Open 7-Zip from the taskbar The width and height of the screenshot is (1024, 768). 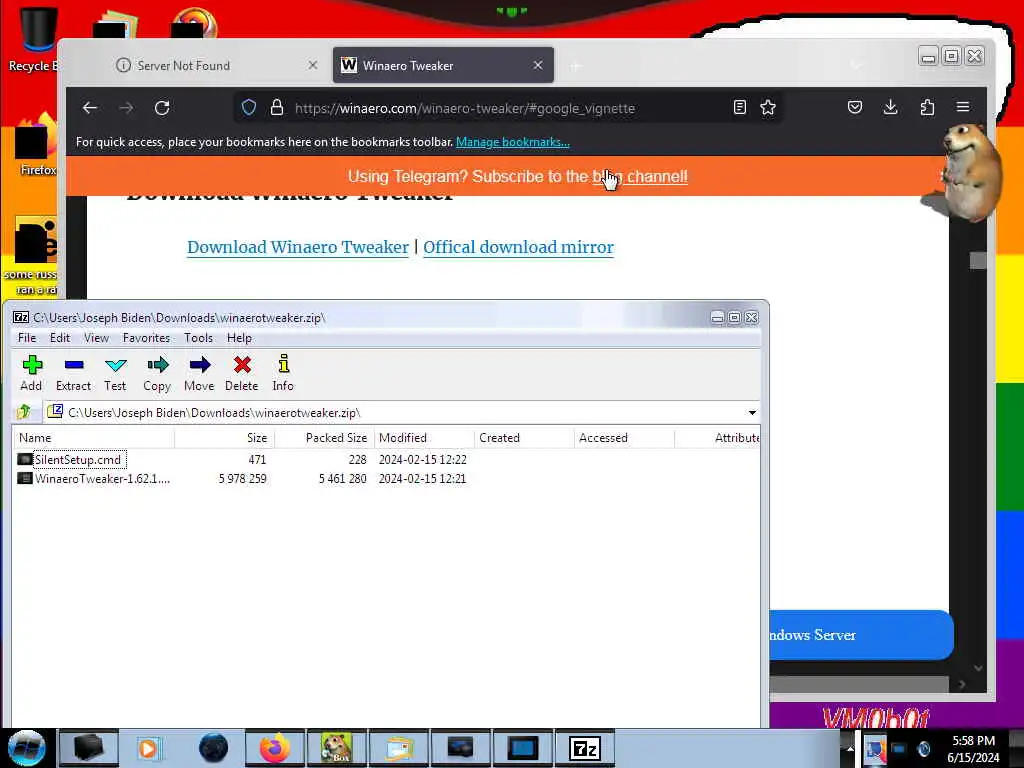(x=584, y=748)
